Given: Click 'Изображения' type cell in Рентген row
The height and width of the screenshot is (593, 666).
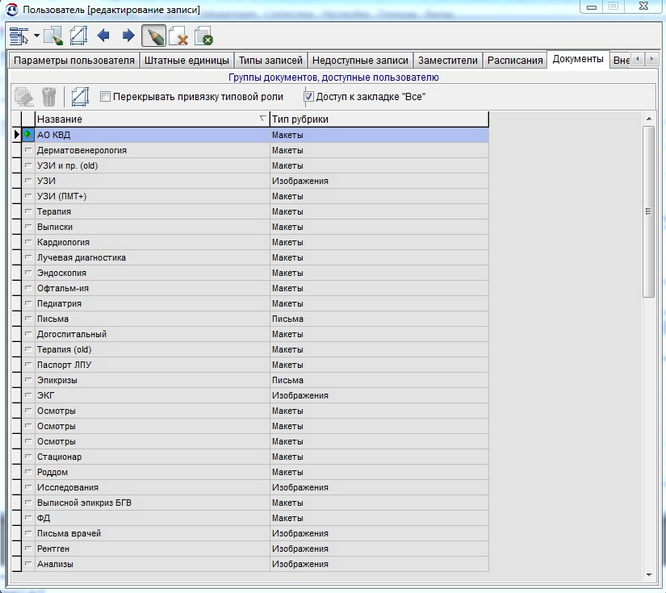Looking at the screenshot, I should [379, 548].
